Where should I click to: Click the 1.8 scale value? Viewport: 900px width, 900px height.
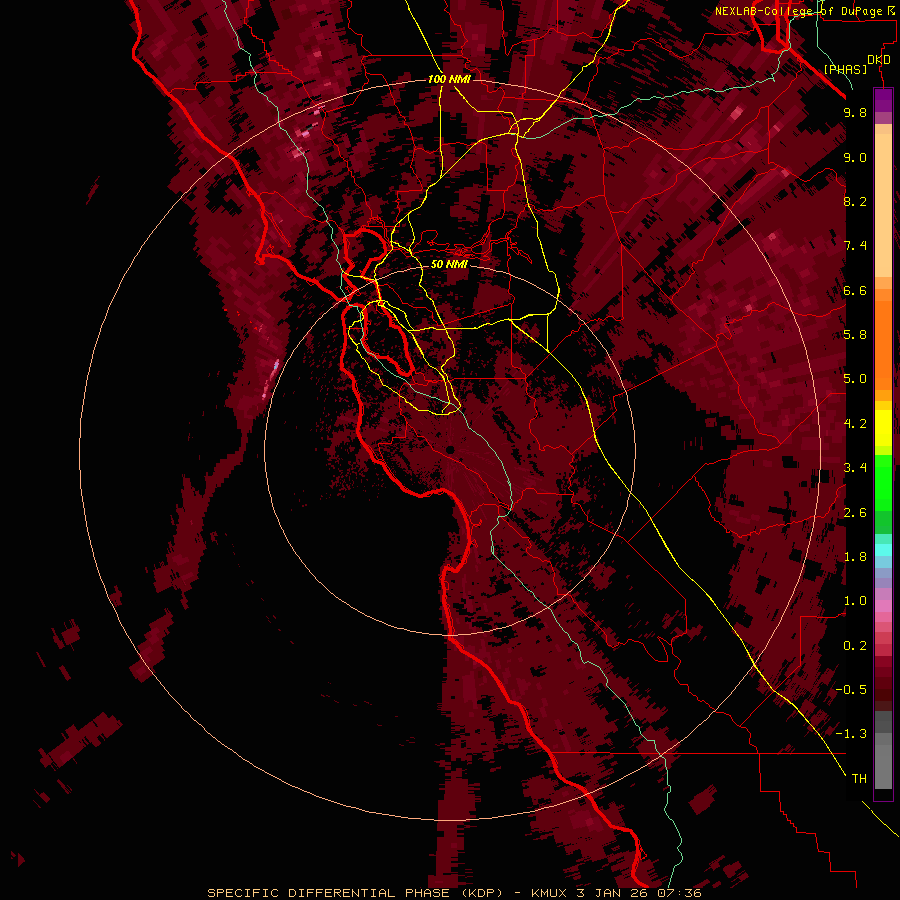[x=855, y=557]
